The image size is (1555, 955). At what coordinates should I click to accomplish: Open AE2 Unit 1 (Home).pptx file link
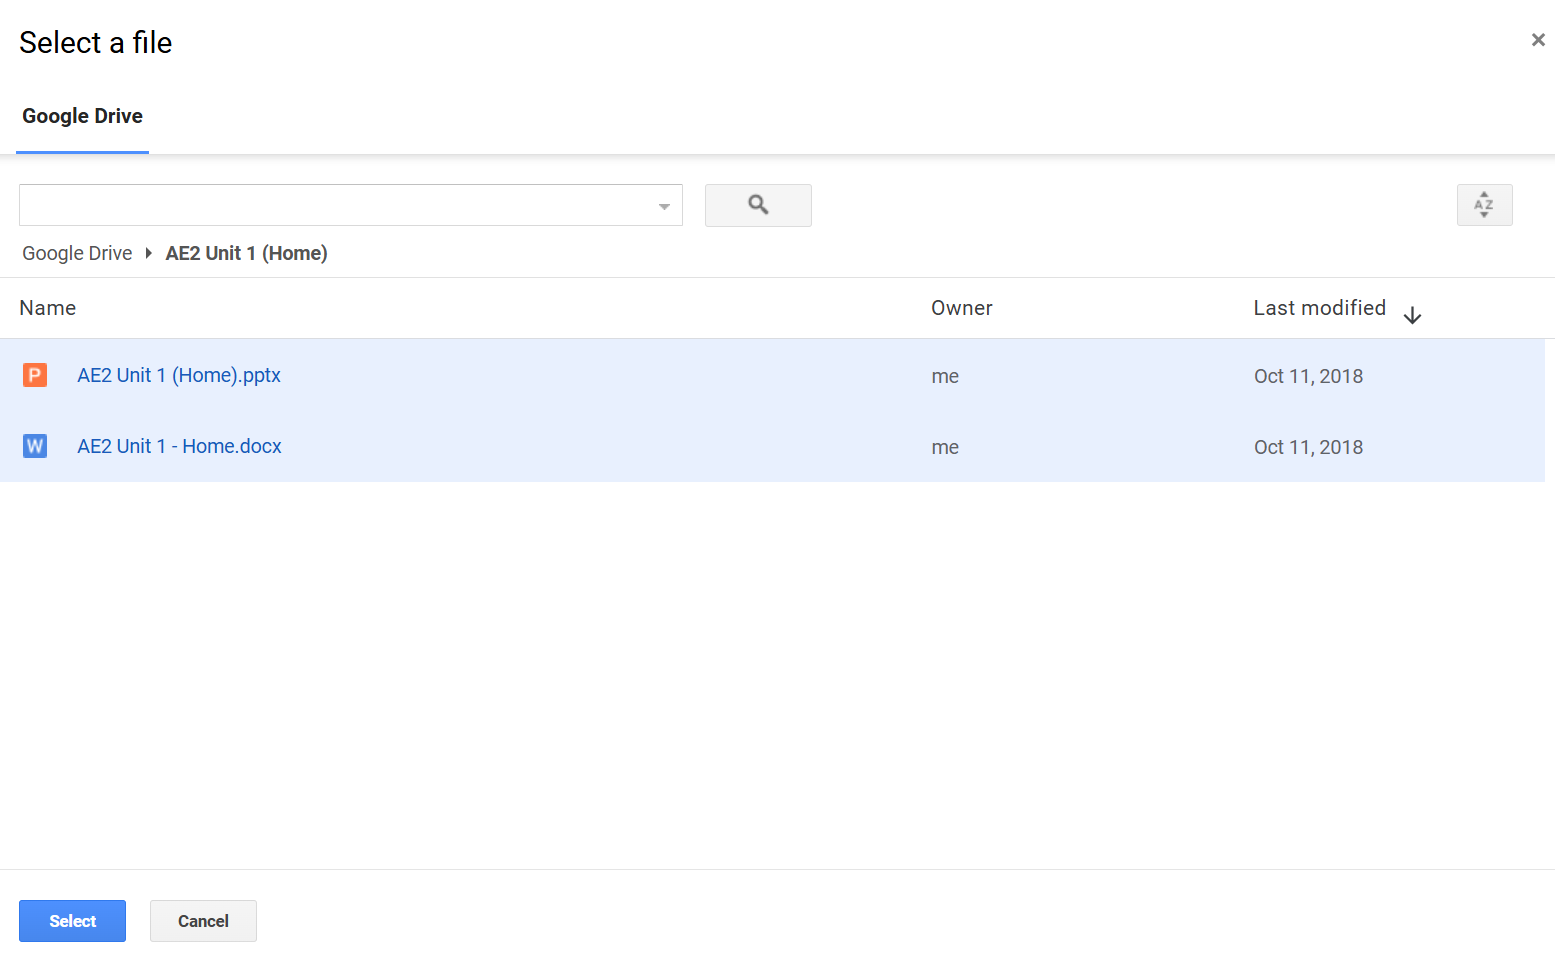[x=179, y=375]
